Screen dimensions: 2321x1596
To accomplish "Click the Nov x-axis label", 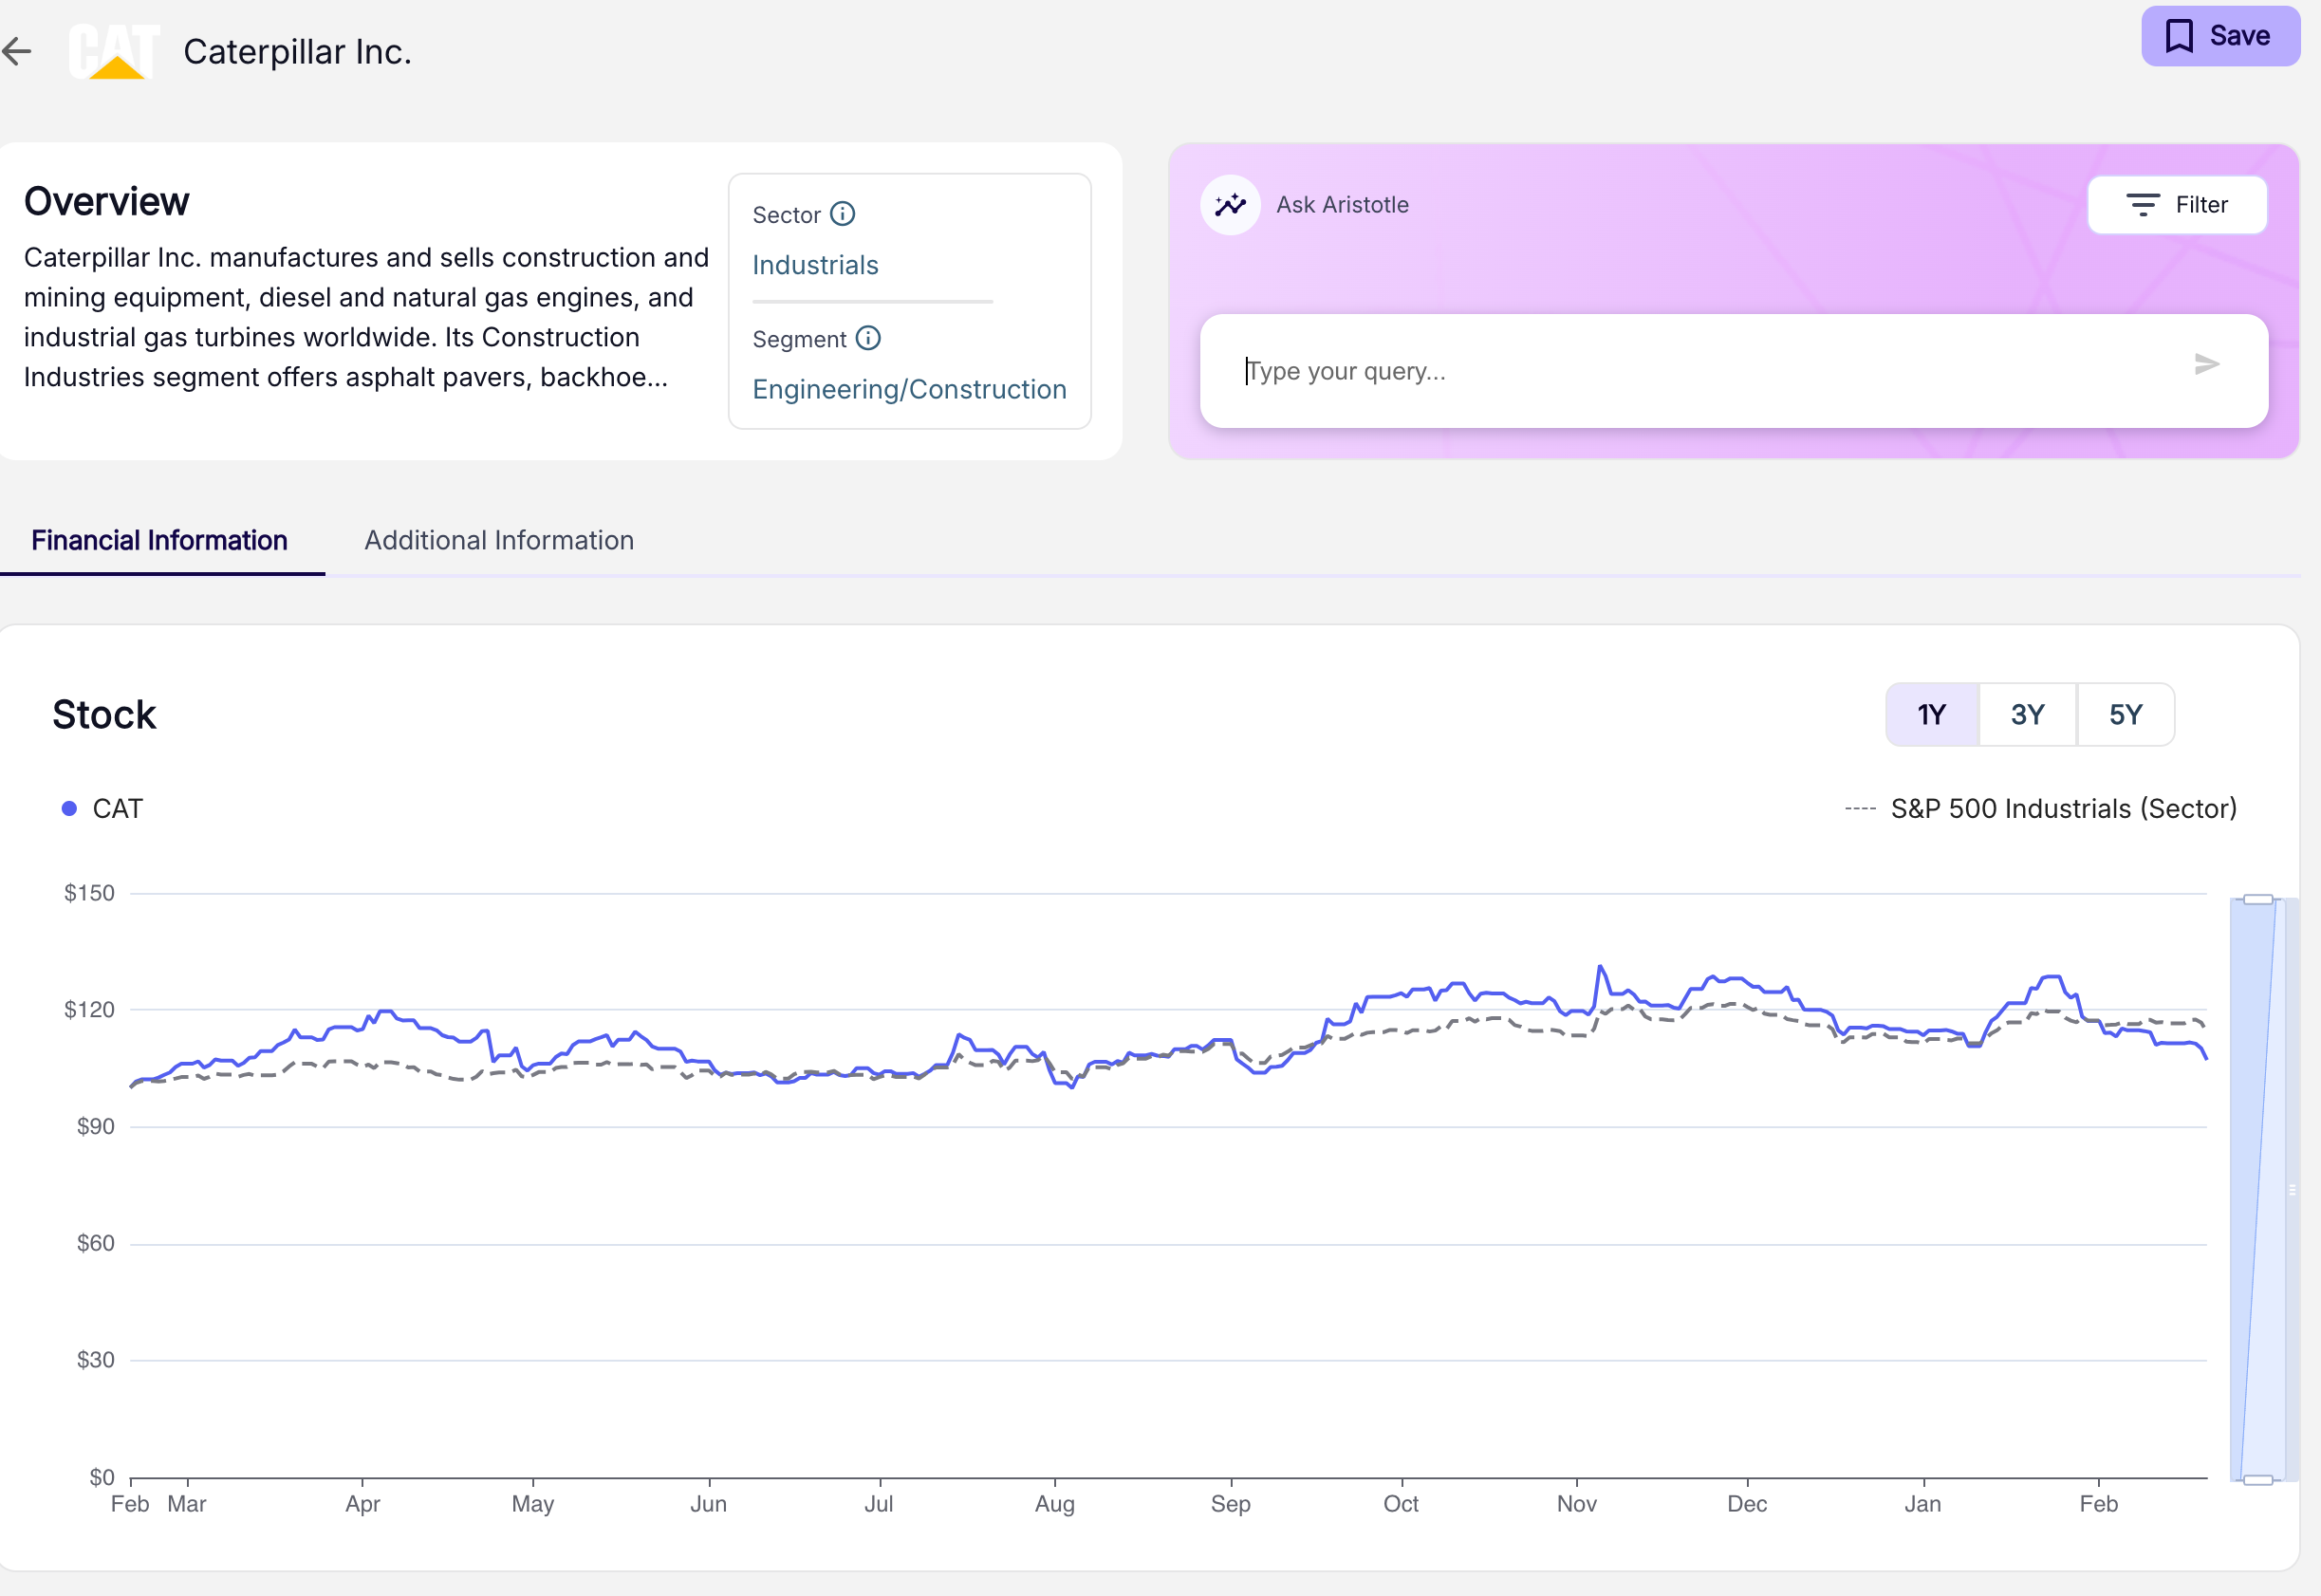I will (1577, 1504).
